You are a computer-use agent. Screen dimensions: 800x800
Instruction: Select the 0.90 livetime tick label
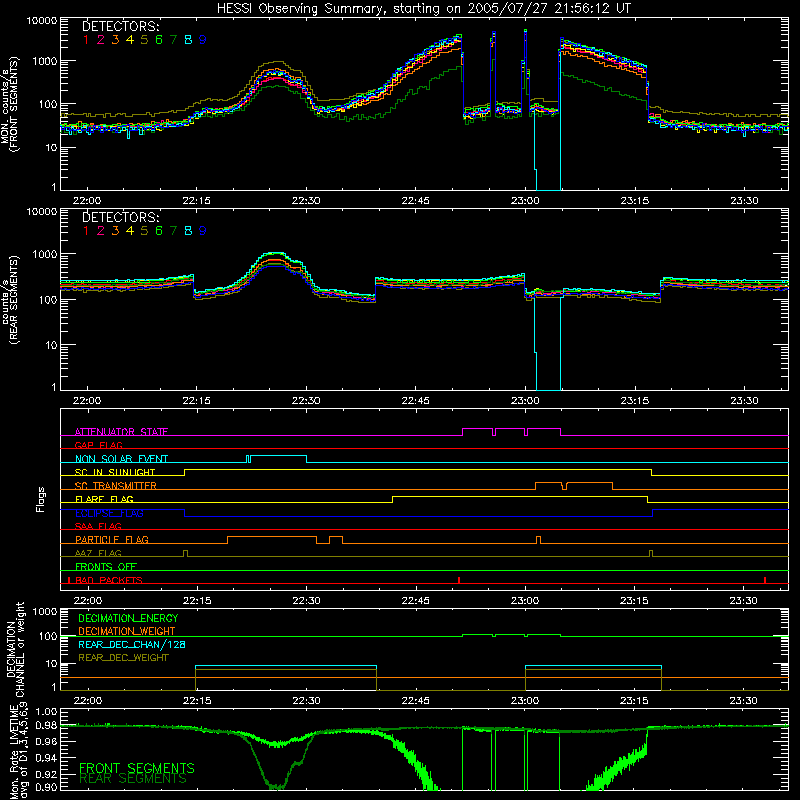click(47, 787)
